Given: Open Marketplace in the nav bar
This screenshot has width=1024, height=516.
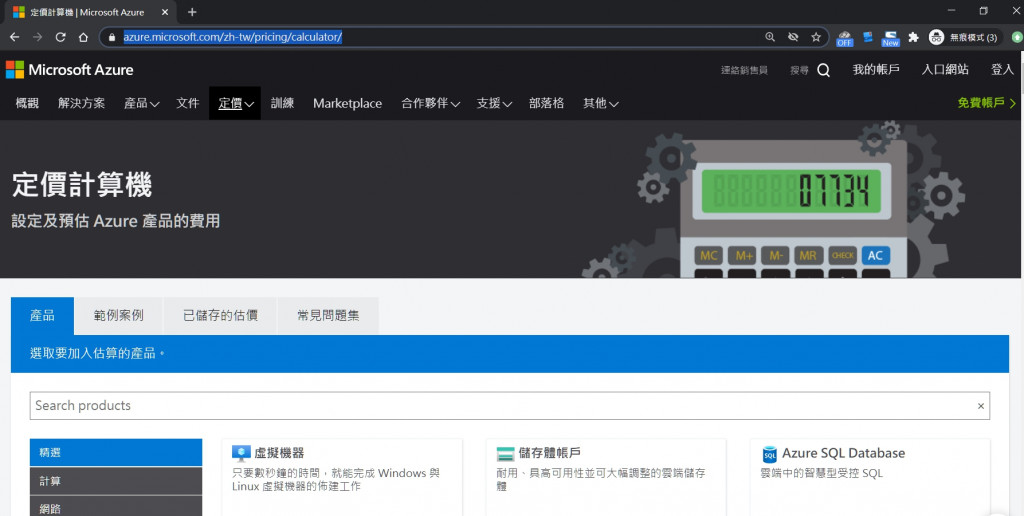Looking at the screenshot, I should click(x=347, y=103).
